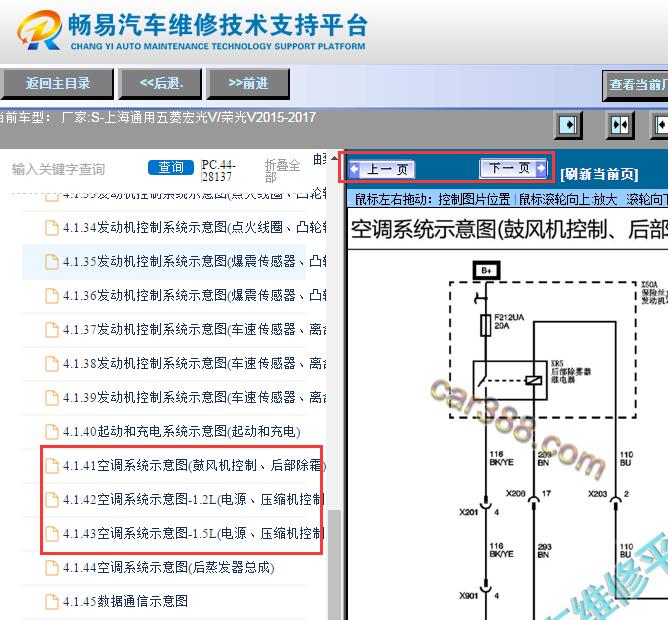The height and width of the screenshot is (620, 668).
Task: Click document icon beside 4.1.41
Action: pyautogui.click(x=52, y=466)
